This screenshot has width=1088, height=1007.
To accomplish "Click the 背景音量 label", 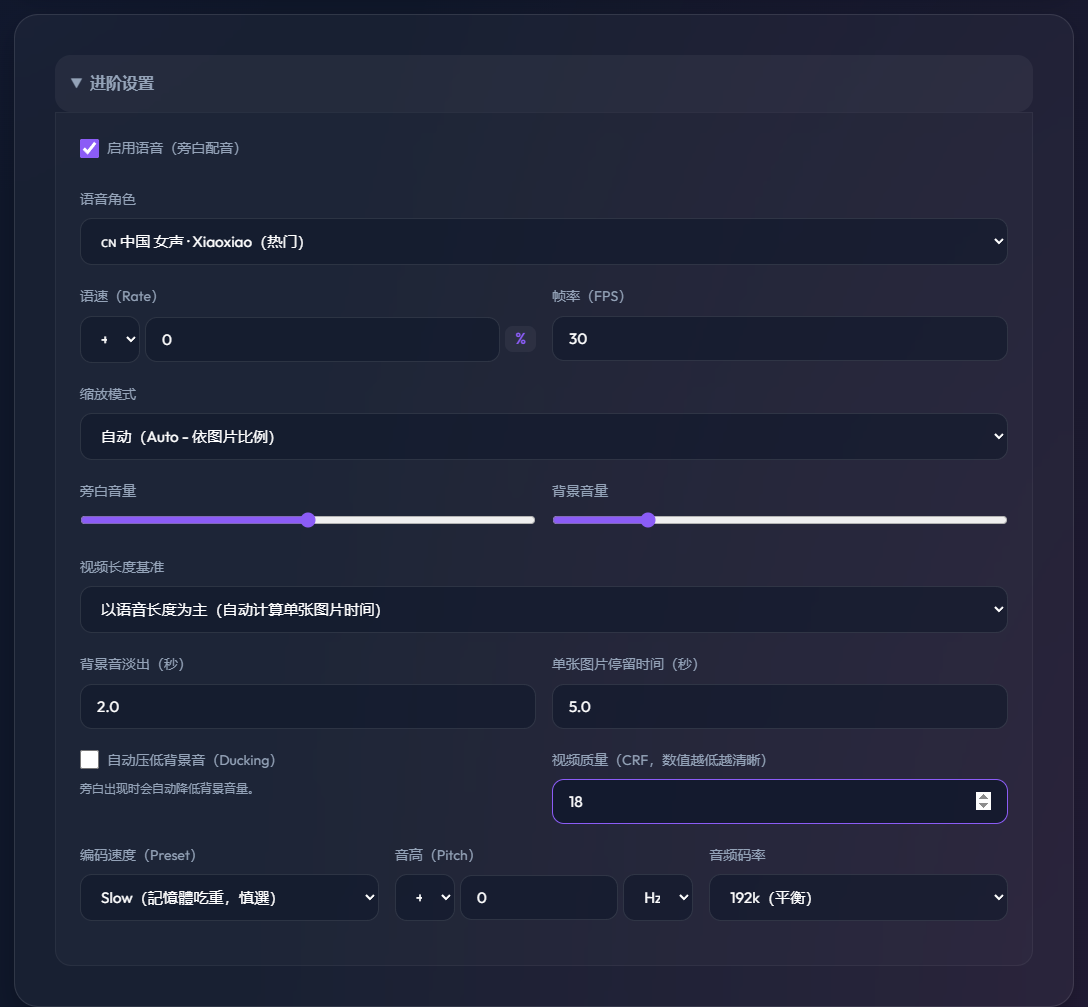I will tap(580, 491).
